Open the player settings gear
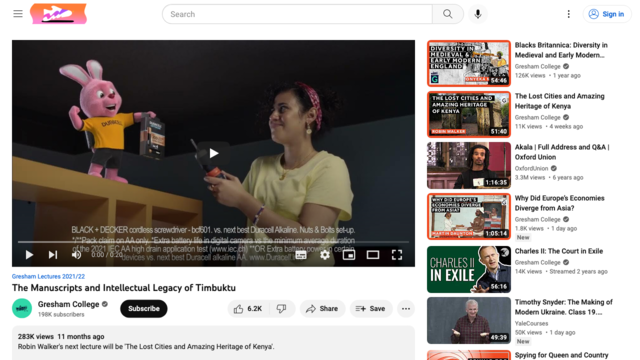 (325, 255)
